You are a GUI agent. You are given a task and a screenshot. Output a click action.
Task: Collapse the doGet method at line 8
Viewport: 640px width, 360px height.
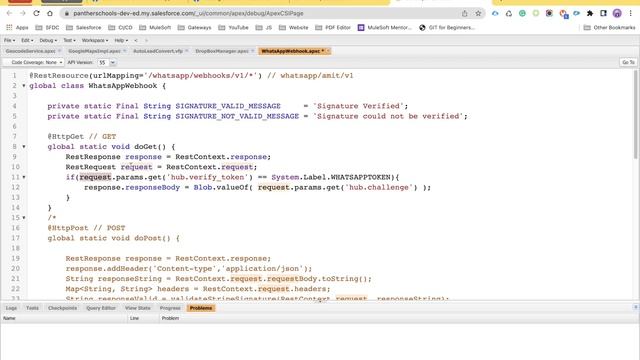coord(24,147)
